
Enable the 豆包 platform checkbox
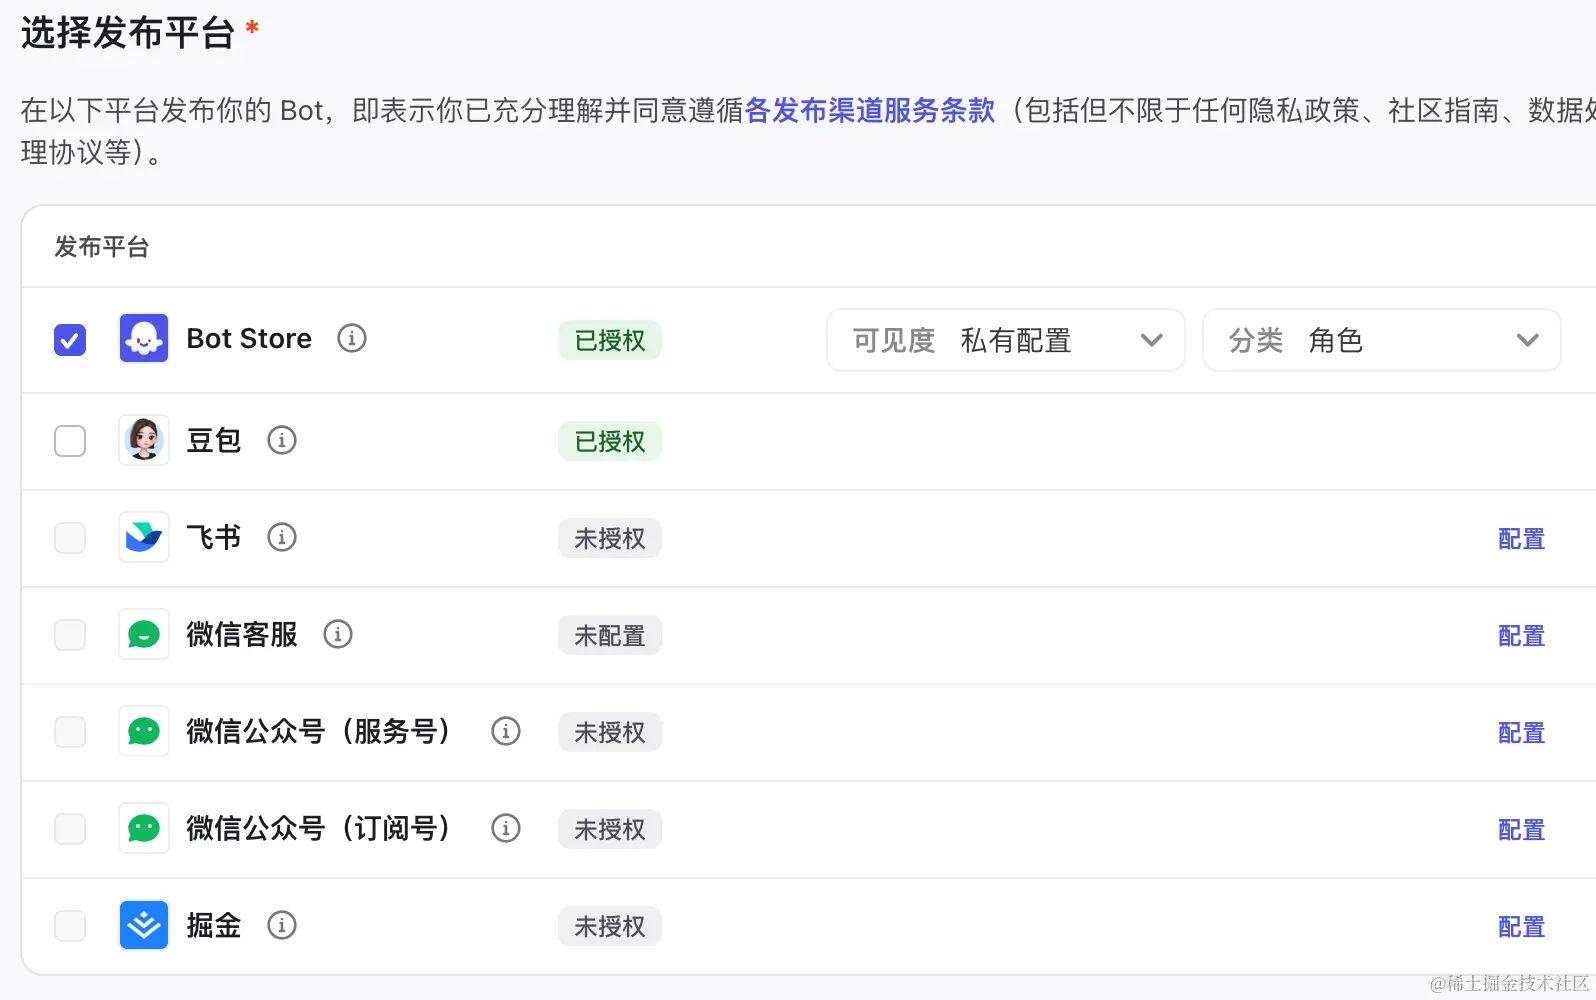pos(70,441)
